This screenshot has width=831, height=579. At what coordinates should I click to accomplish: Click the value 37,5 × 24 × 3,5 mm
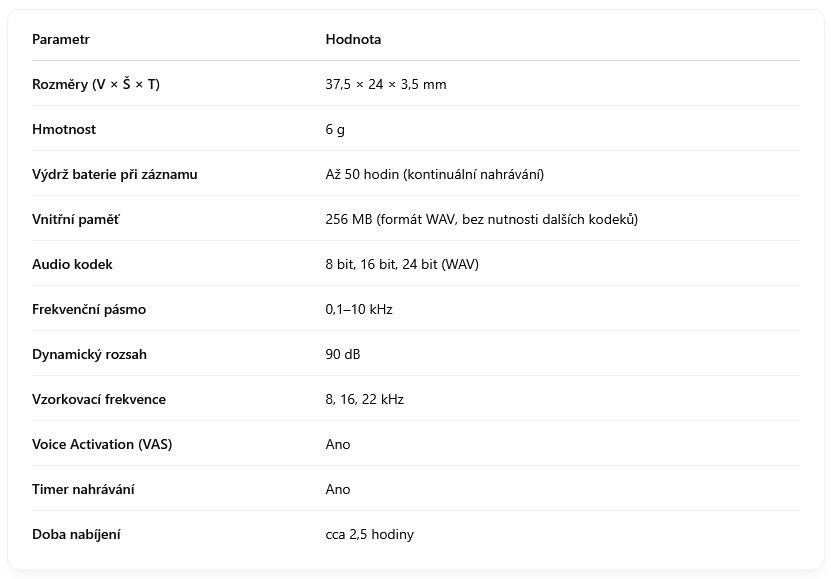point(386,84)
